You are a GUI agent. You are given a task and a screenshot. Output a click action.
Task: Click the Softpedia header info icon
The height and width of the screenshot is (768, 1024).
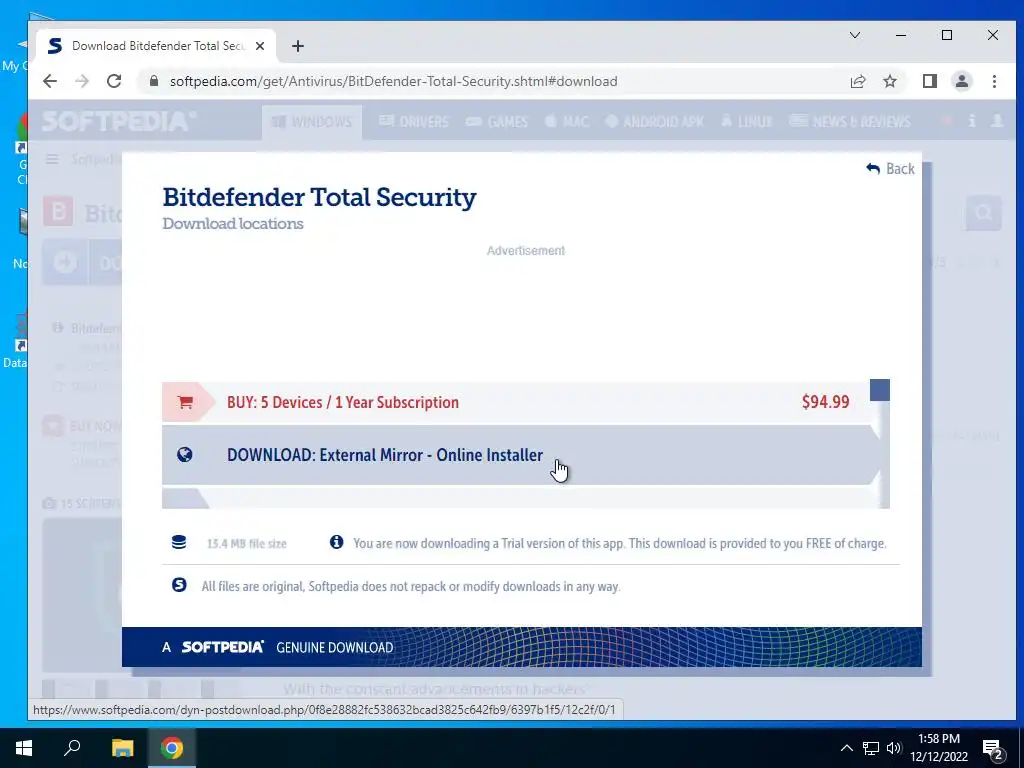pos(972,121)
